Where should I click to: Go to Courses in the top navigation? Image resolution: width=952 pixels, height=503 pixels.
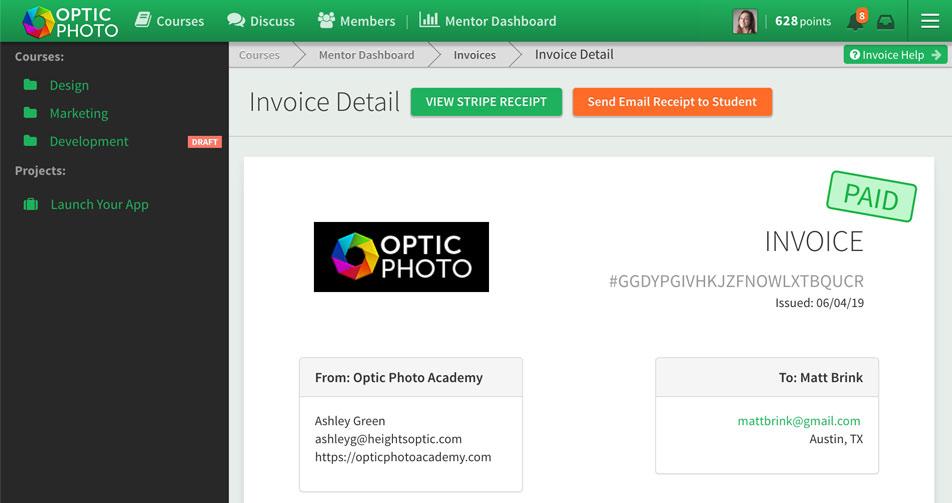[180, 21]
